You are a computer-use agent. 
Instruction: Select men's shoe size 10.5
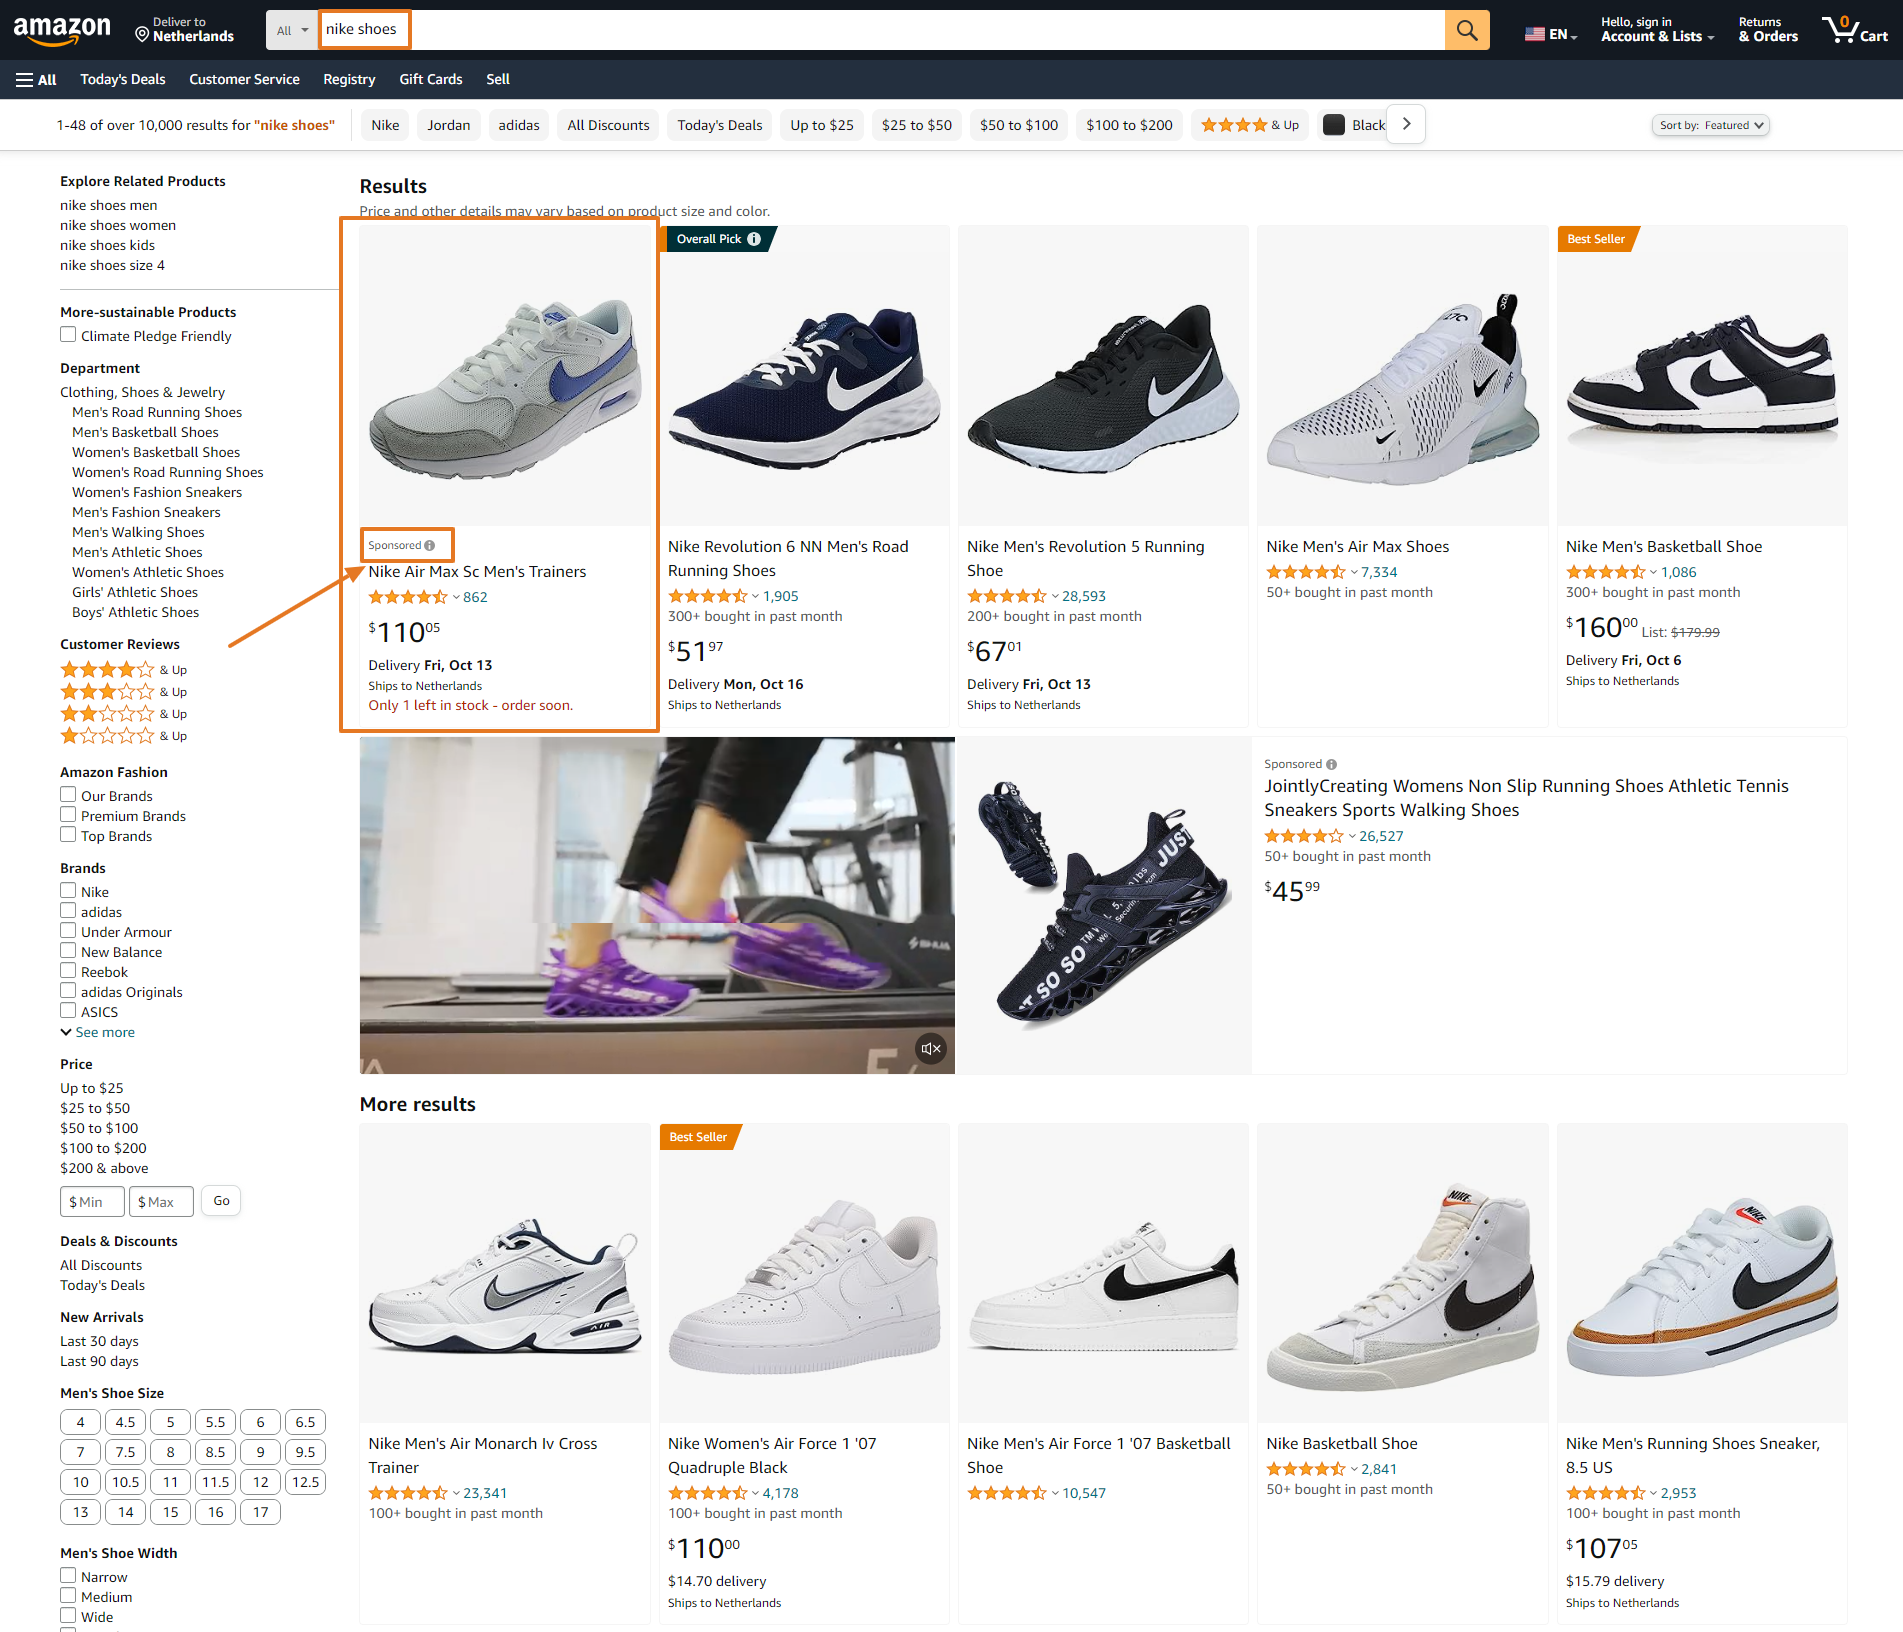coord(125,1482)
